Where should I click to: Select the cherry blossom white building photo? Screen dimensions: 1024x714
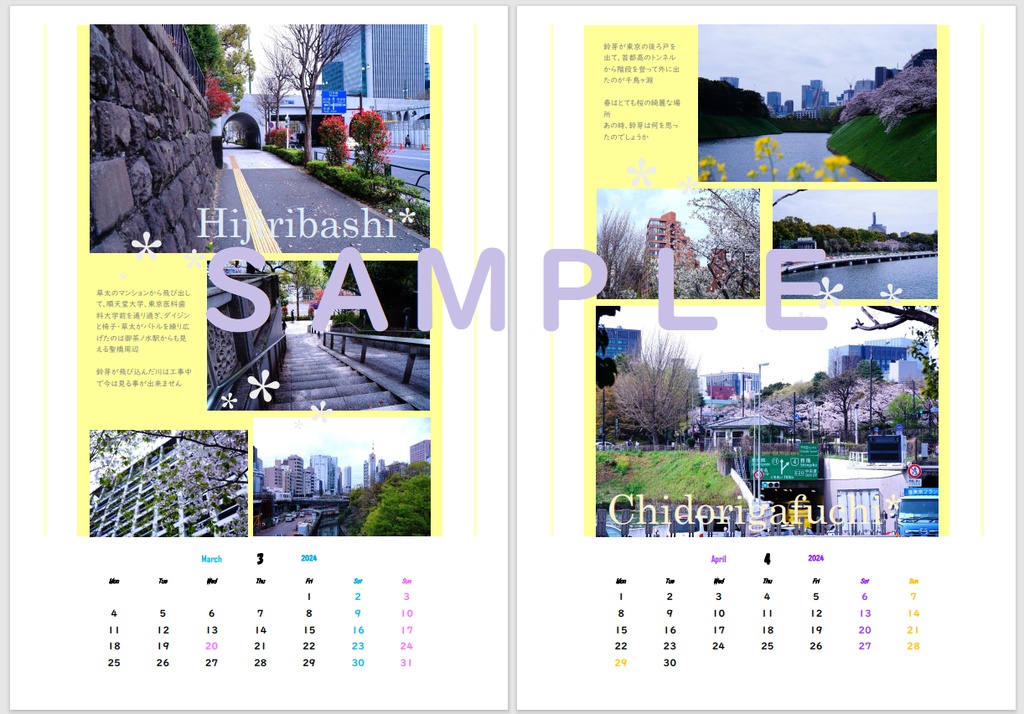(x=168, y=483)
